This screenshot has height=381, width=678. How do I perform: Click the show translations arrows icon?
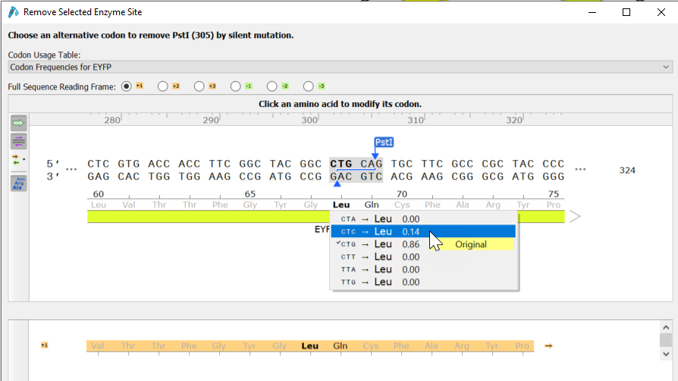click(19, 160)
